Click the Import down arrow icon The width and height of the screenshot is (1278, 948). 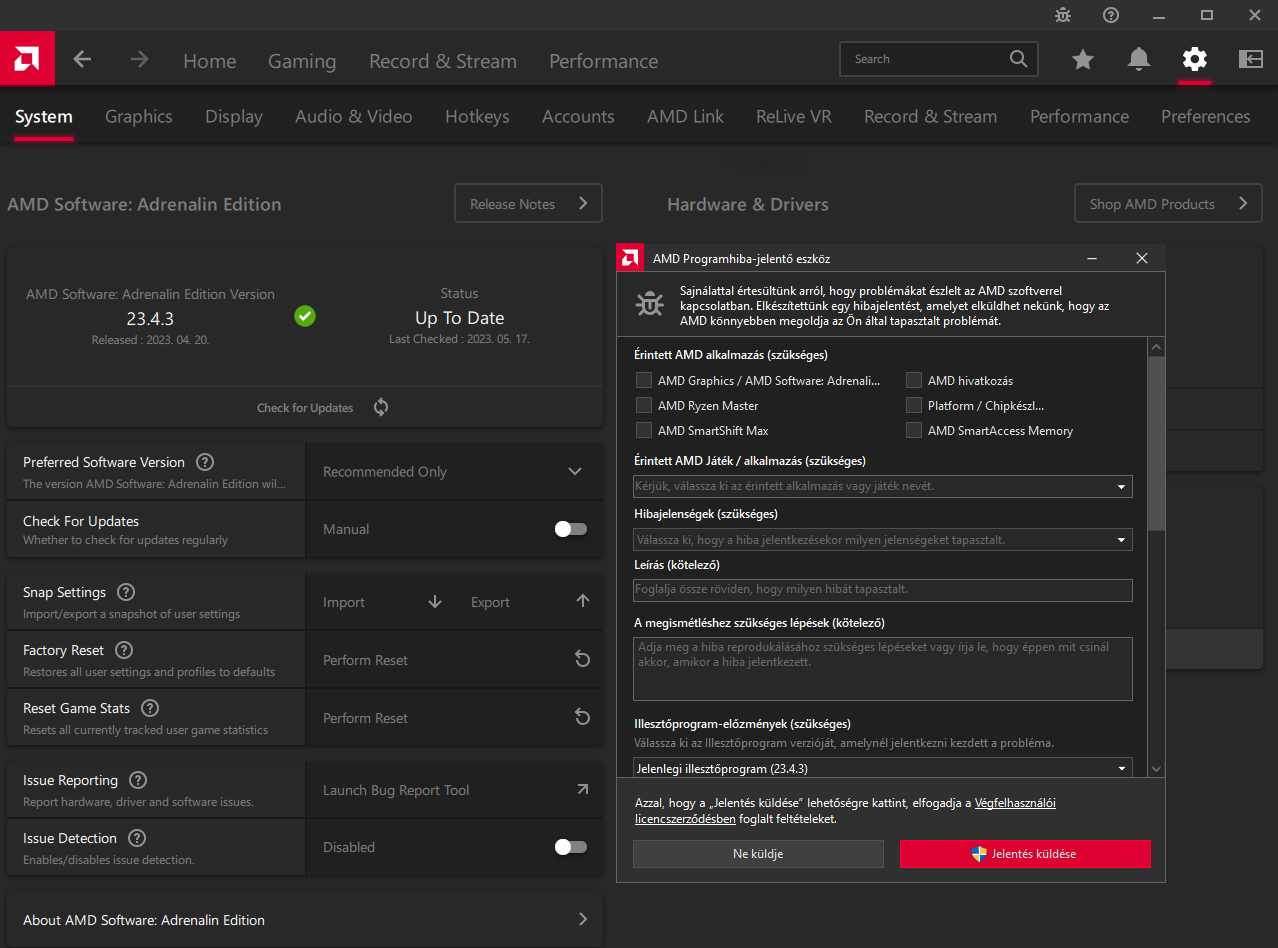(435, 602)
